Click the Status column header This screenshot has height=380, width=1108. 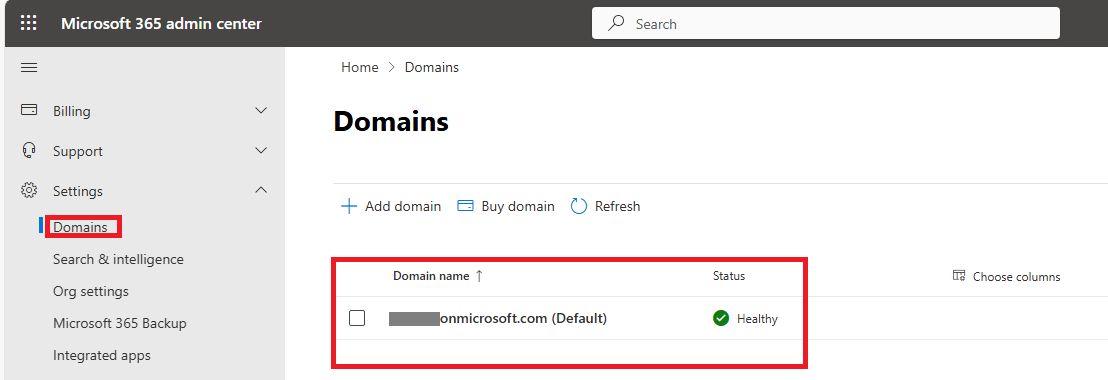[x=729, y=276]
